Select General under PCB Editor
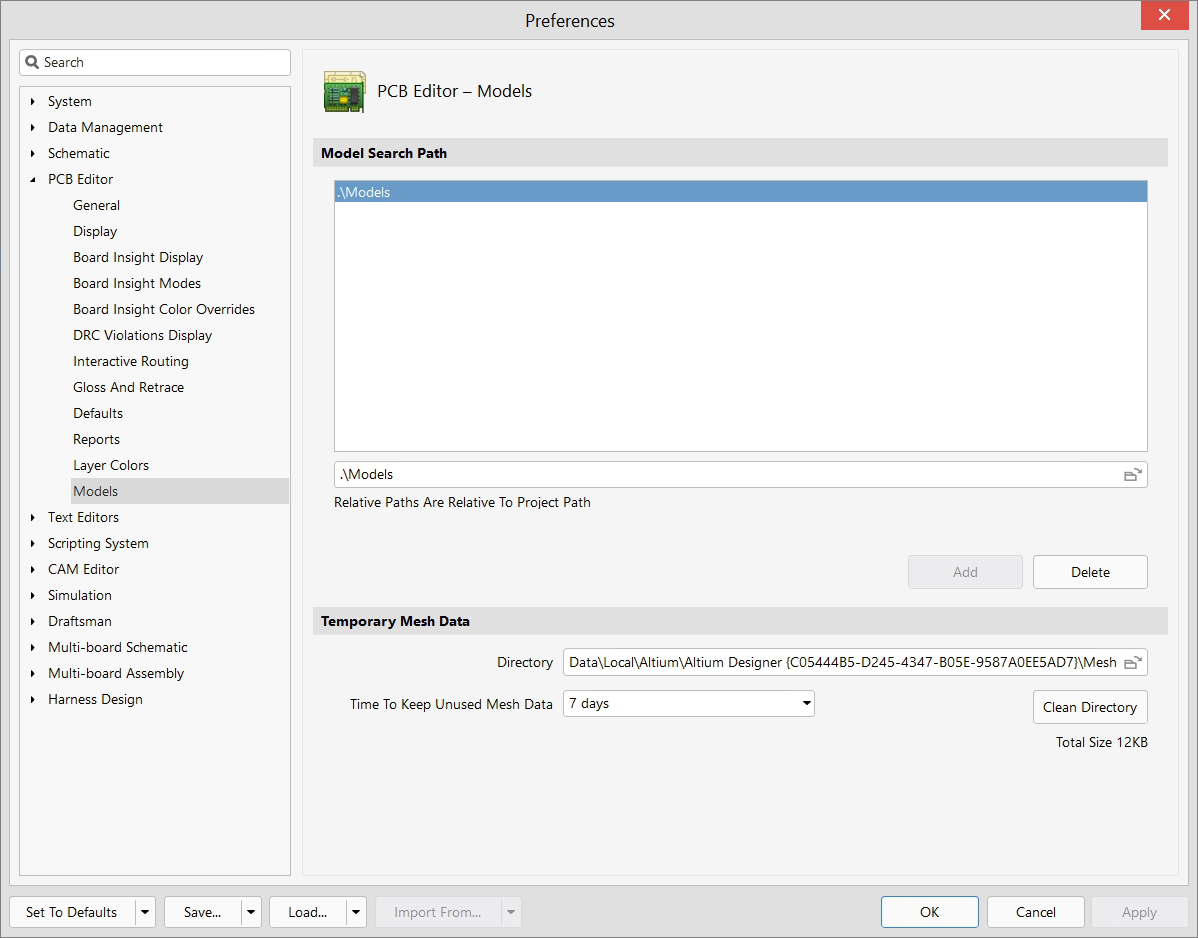1198x938 pixels. click(x=96, y=205)
